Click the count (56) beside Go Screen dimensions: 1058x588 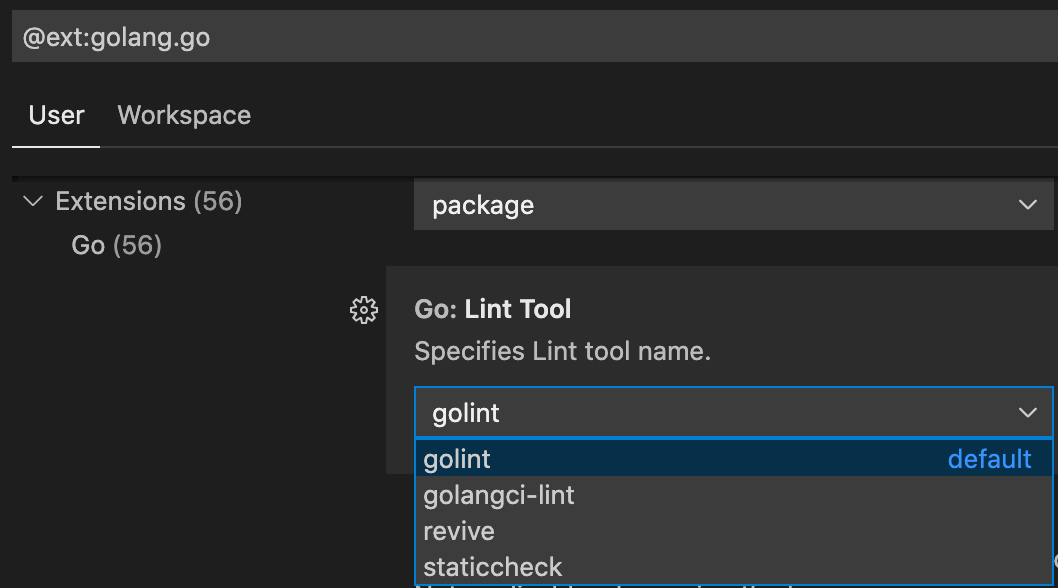point(138,245)
